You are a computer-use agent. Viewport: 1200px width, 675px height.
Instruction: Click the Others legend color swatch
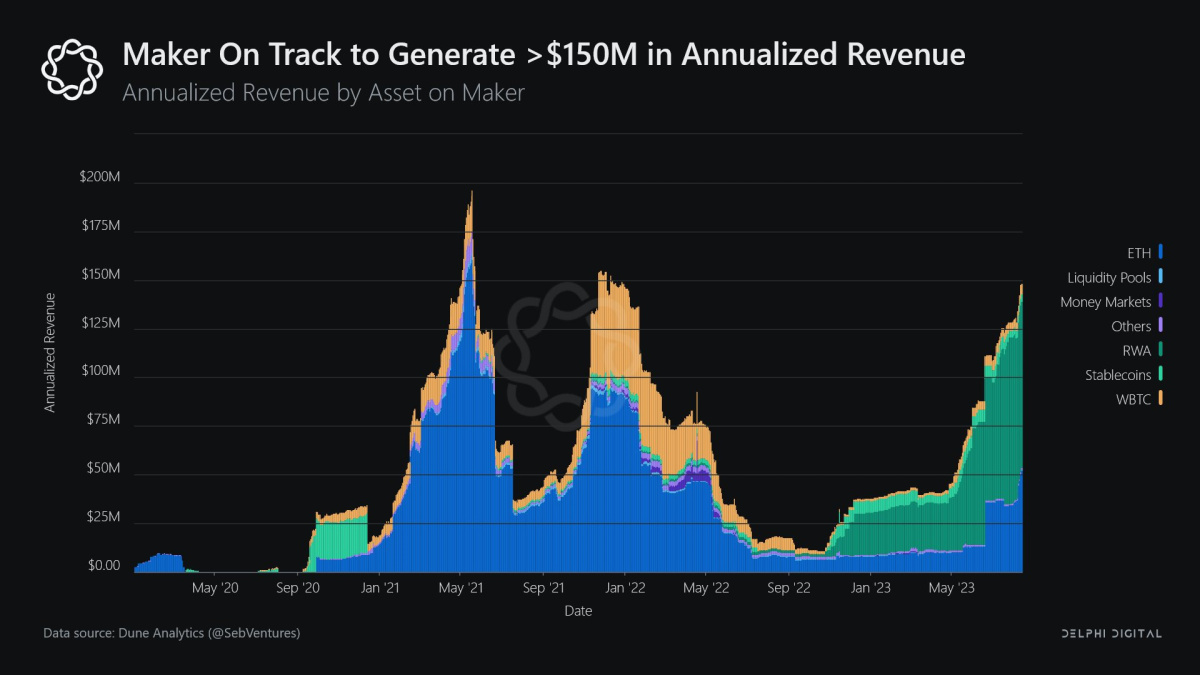pyautogui.click(x=1161, y=326)
